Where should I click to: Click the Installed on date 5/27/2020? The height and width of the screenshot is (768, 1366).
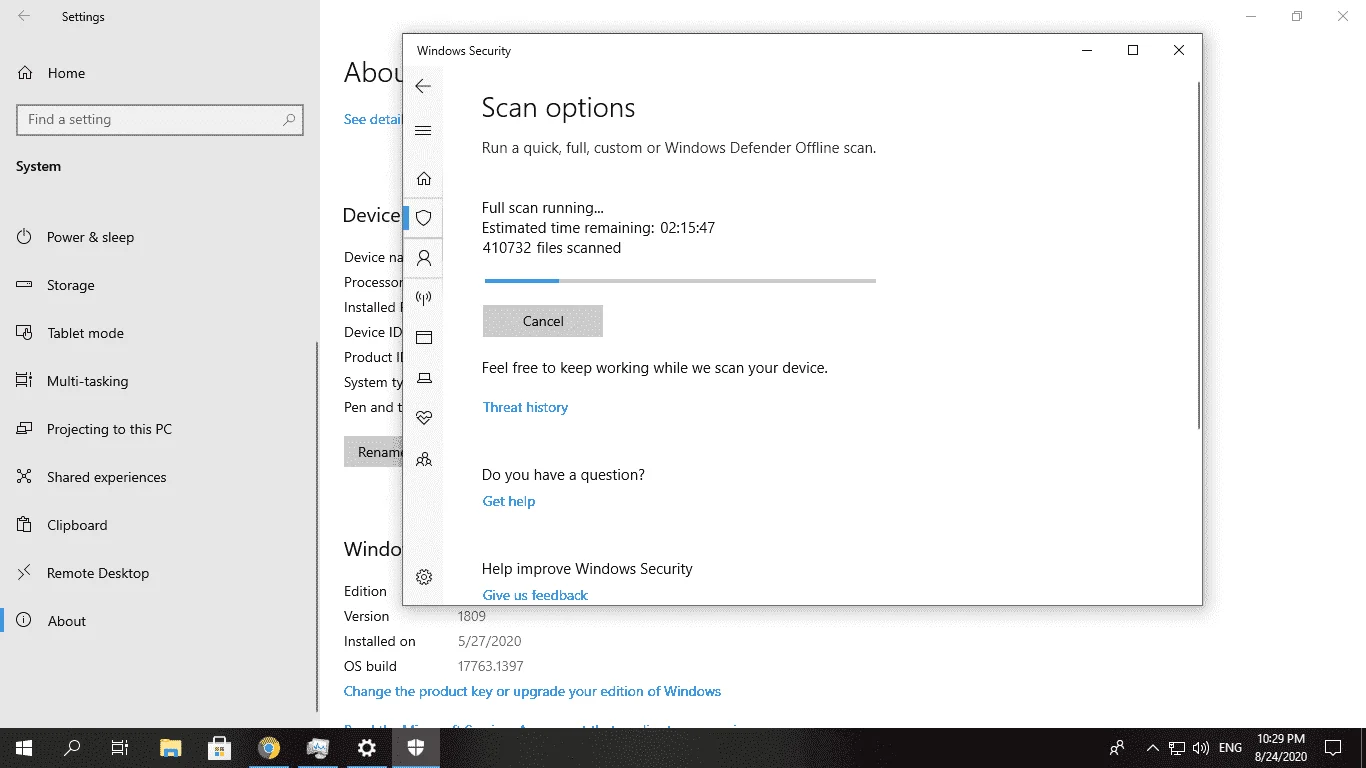tap(489, 641)
